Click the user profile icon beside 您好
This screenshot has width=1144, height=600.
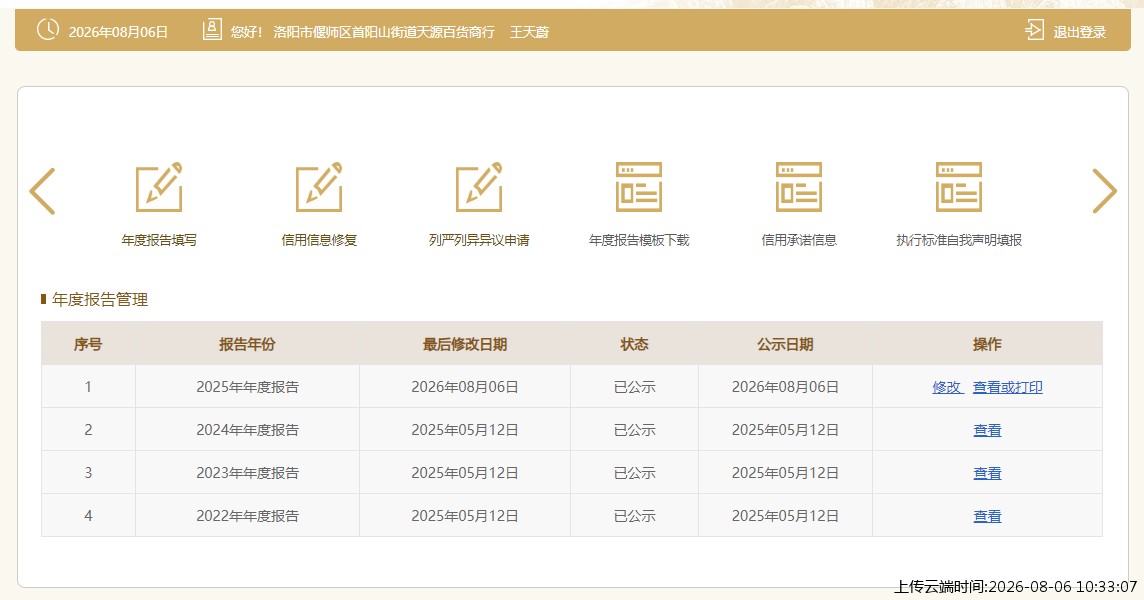coord(212,30)
